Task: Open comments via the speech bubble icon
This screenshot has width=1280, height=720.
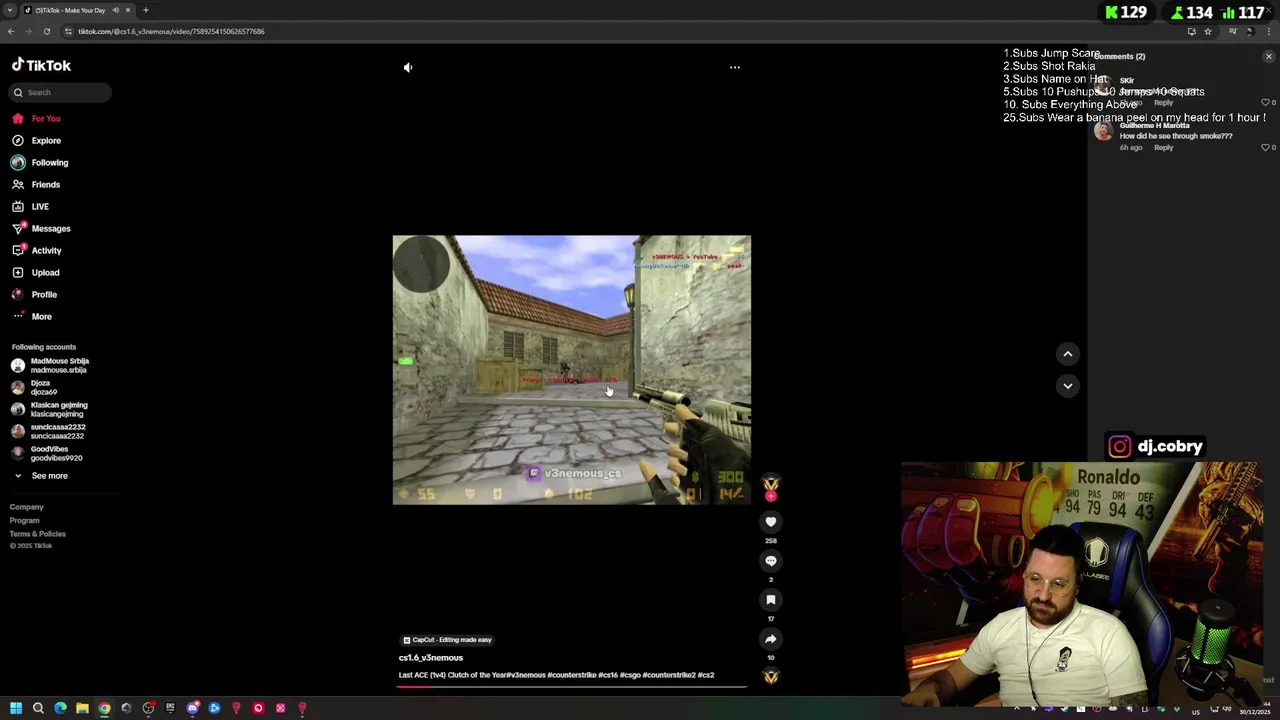Action: point(771,561)
